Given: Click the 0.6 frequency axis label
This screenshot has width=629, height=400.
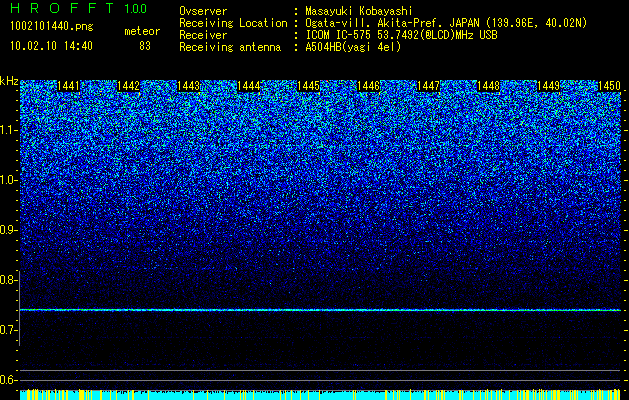Looking at the screenshot, I should coord(8,380).
